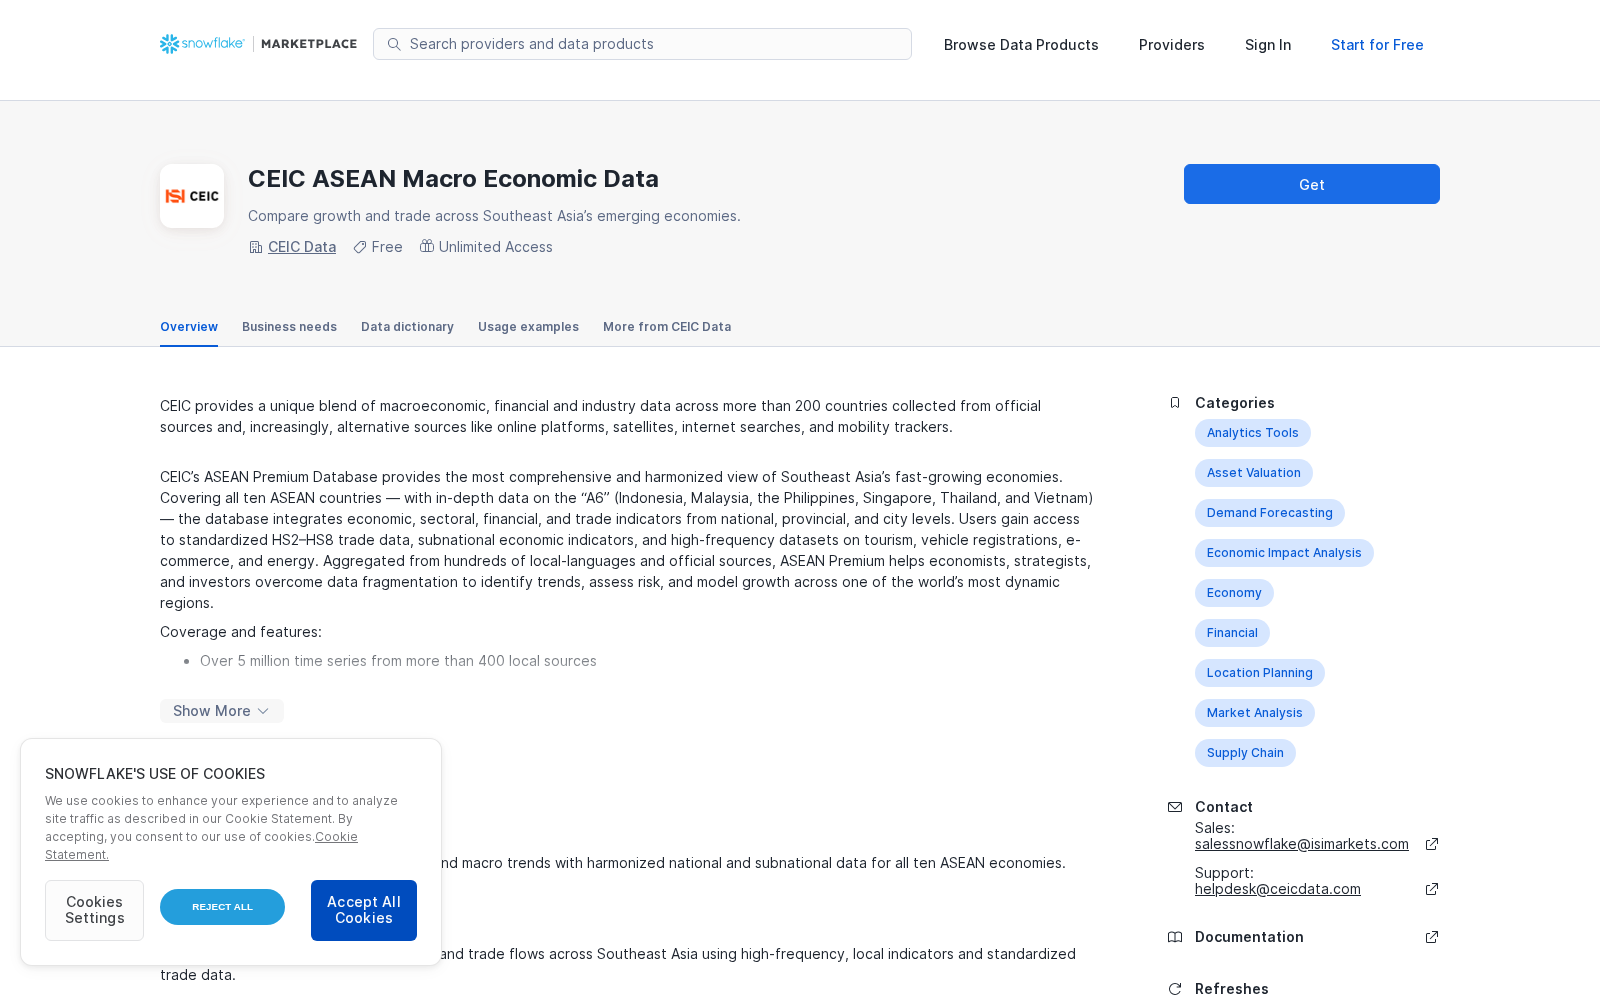This screenshot has height=1000, width=1600.
Task: Click the bookmark icon next to Categories
Action: (1175, 403)
